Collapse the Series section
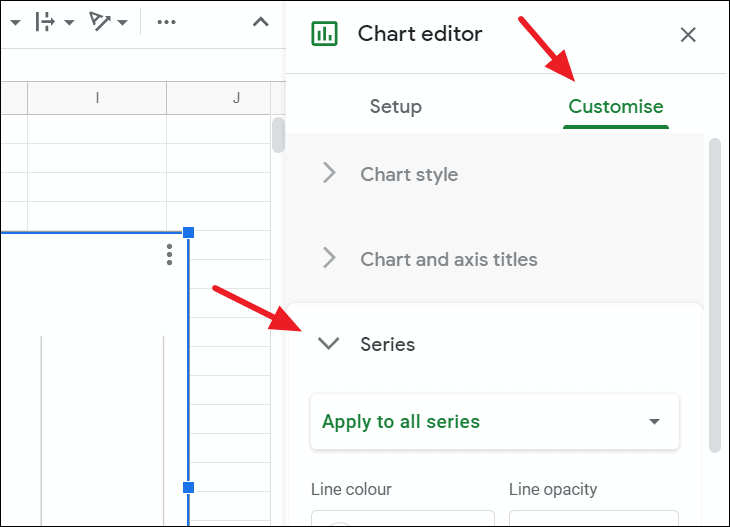The width and height of the screenshot is (730, 527). pyautogui.click(x=494, y=345)
